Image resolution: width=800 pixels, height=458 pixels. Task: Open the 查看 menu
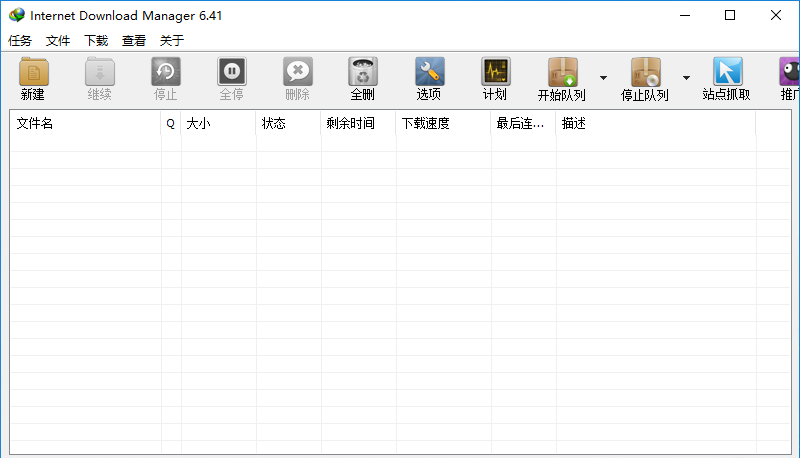click(134, 40)
